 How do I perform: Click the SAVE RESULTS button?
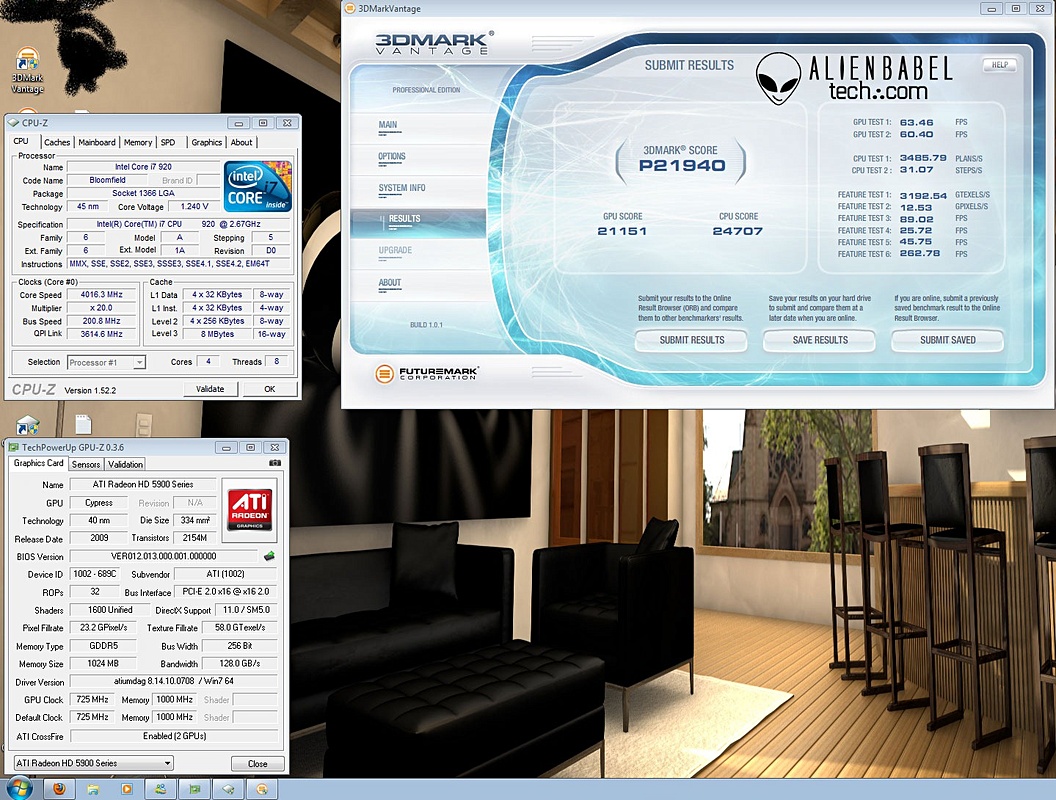pos(819,341)
